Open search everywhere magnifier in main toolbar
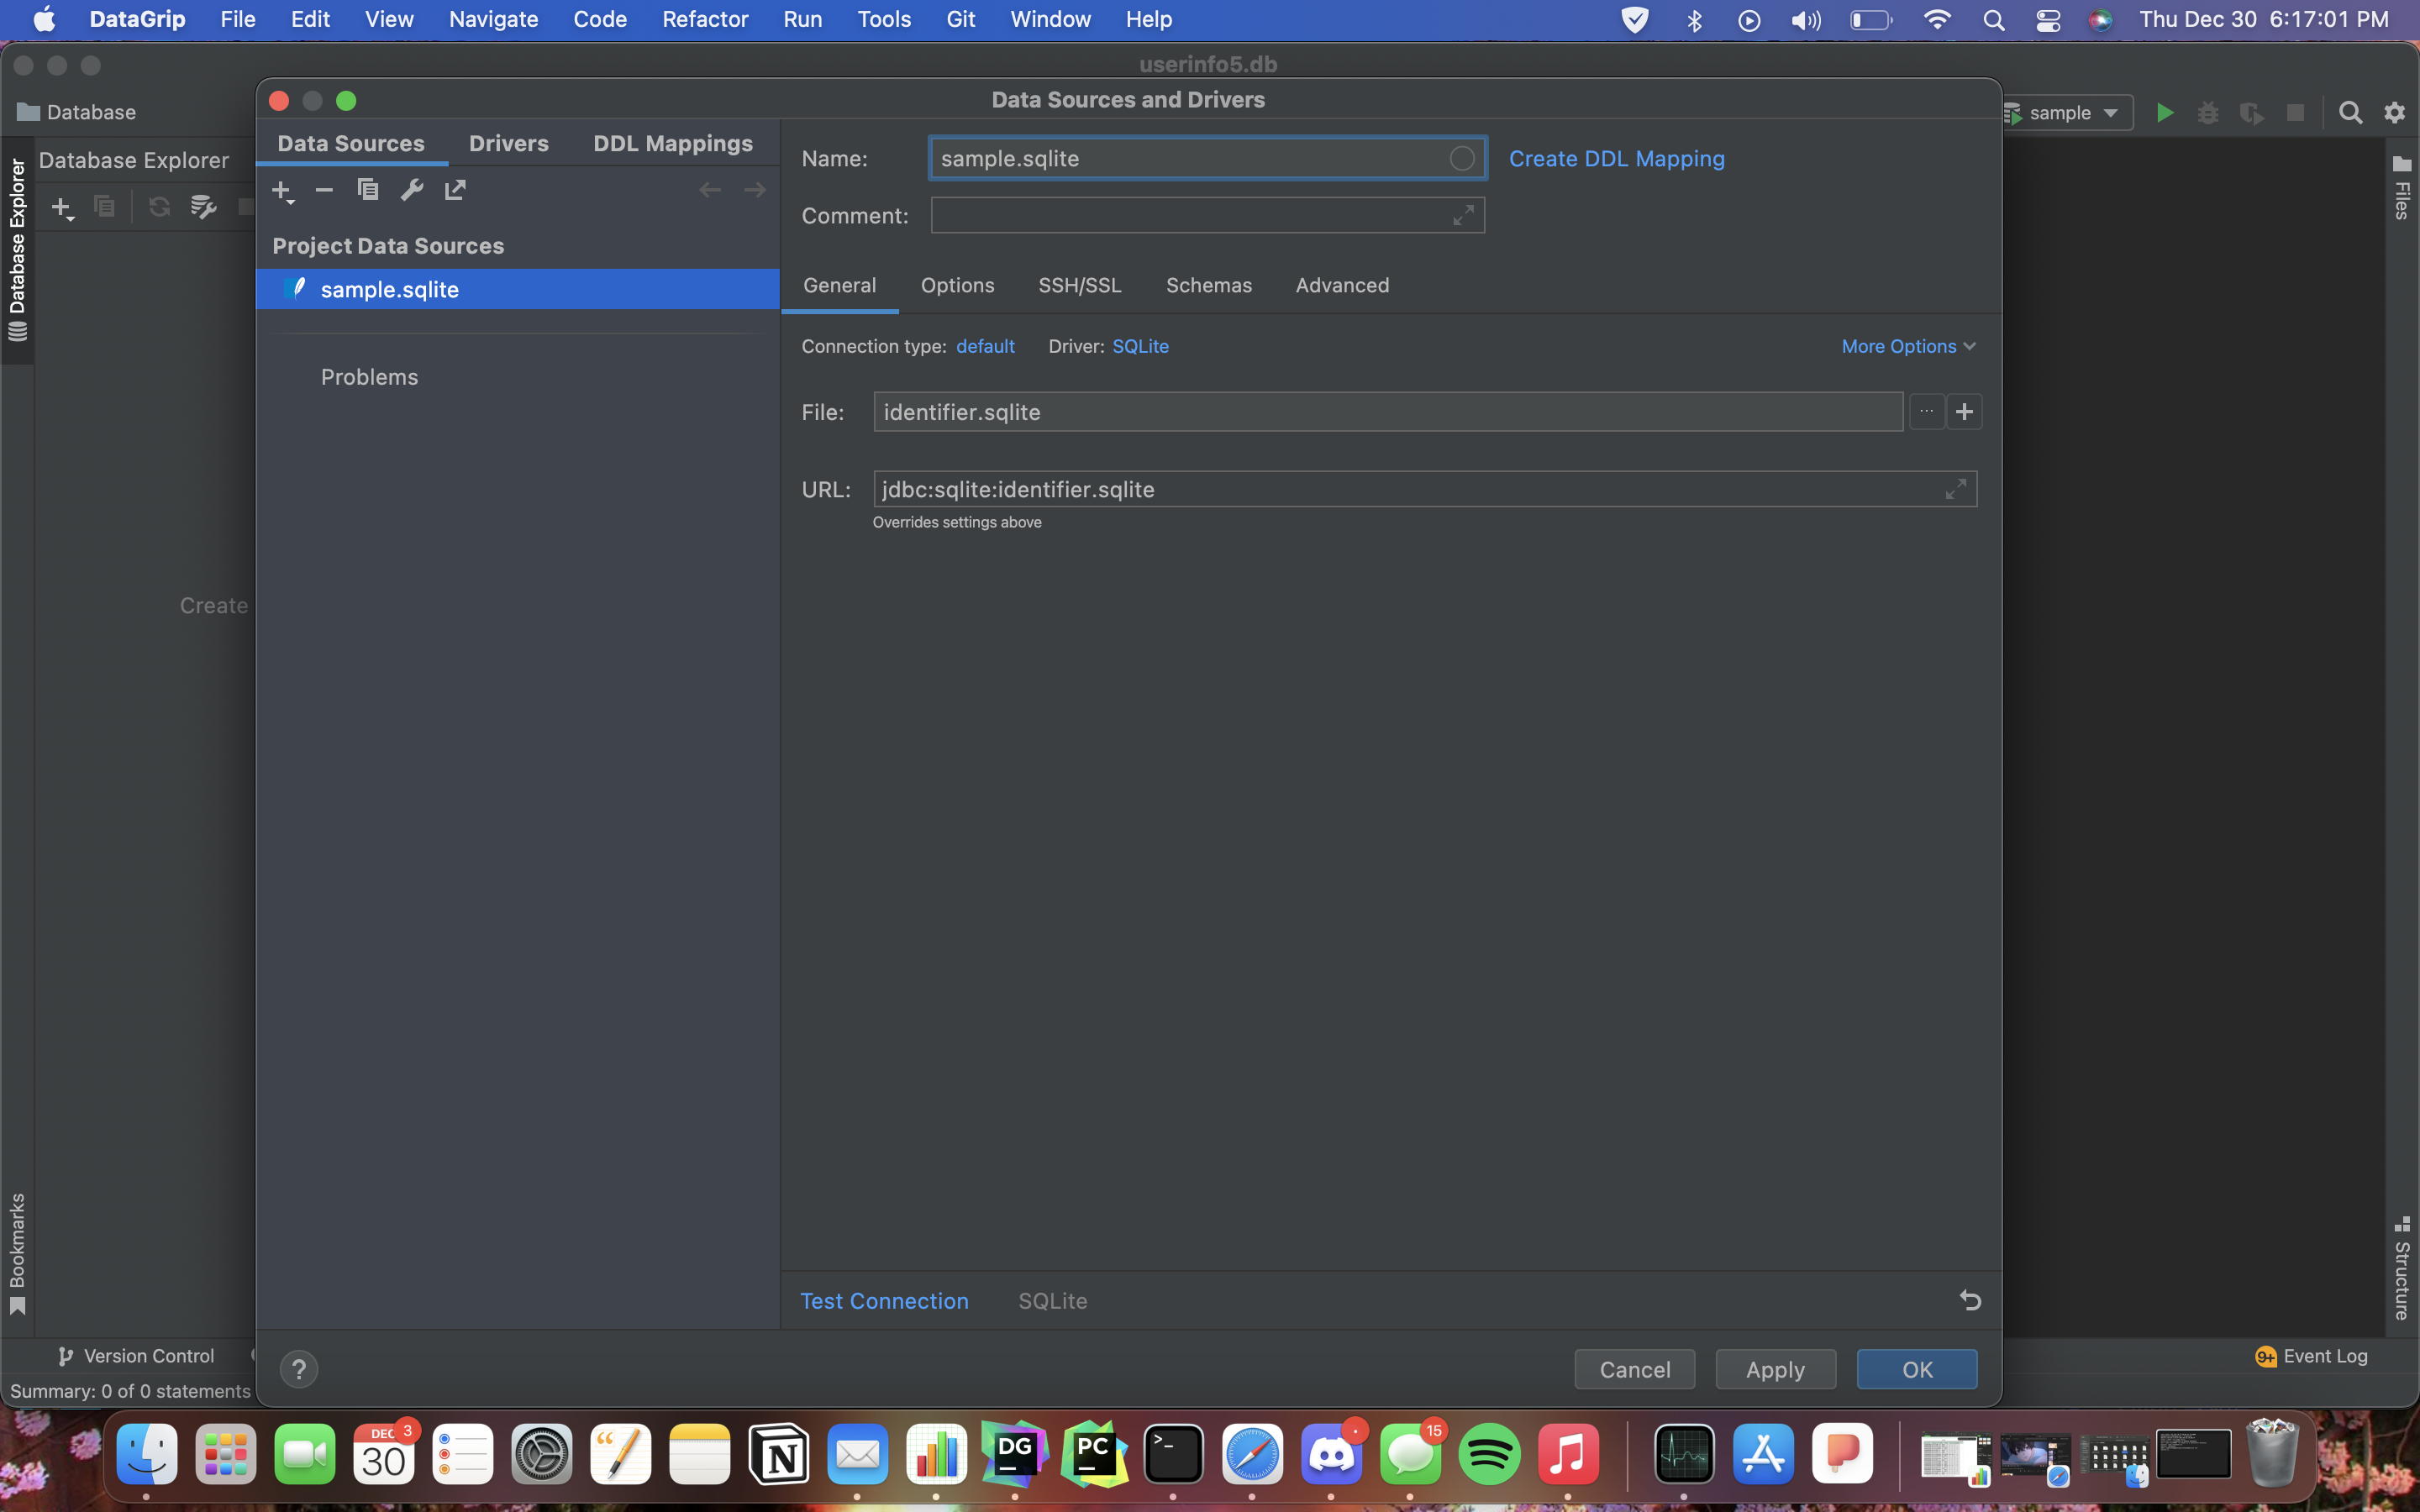Screen dimensions: 2420x1512 click(x=2350, y=112)
